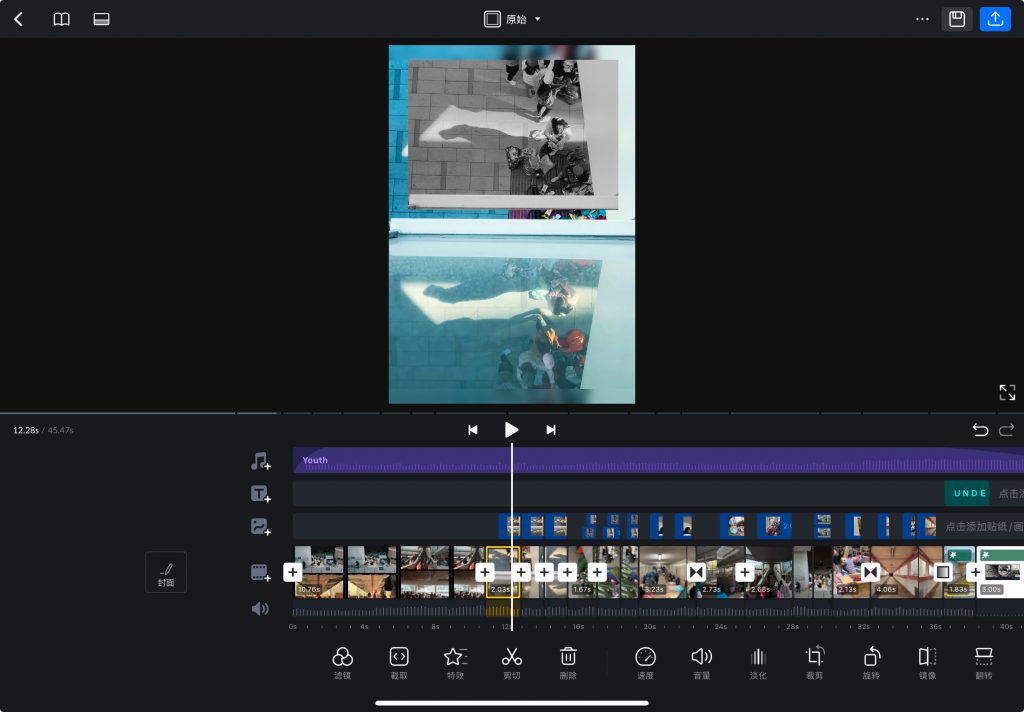Mirror the clip with 镜像
This screenshot has height=712, width=1024.
tap(927, 663)
